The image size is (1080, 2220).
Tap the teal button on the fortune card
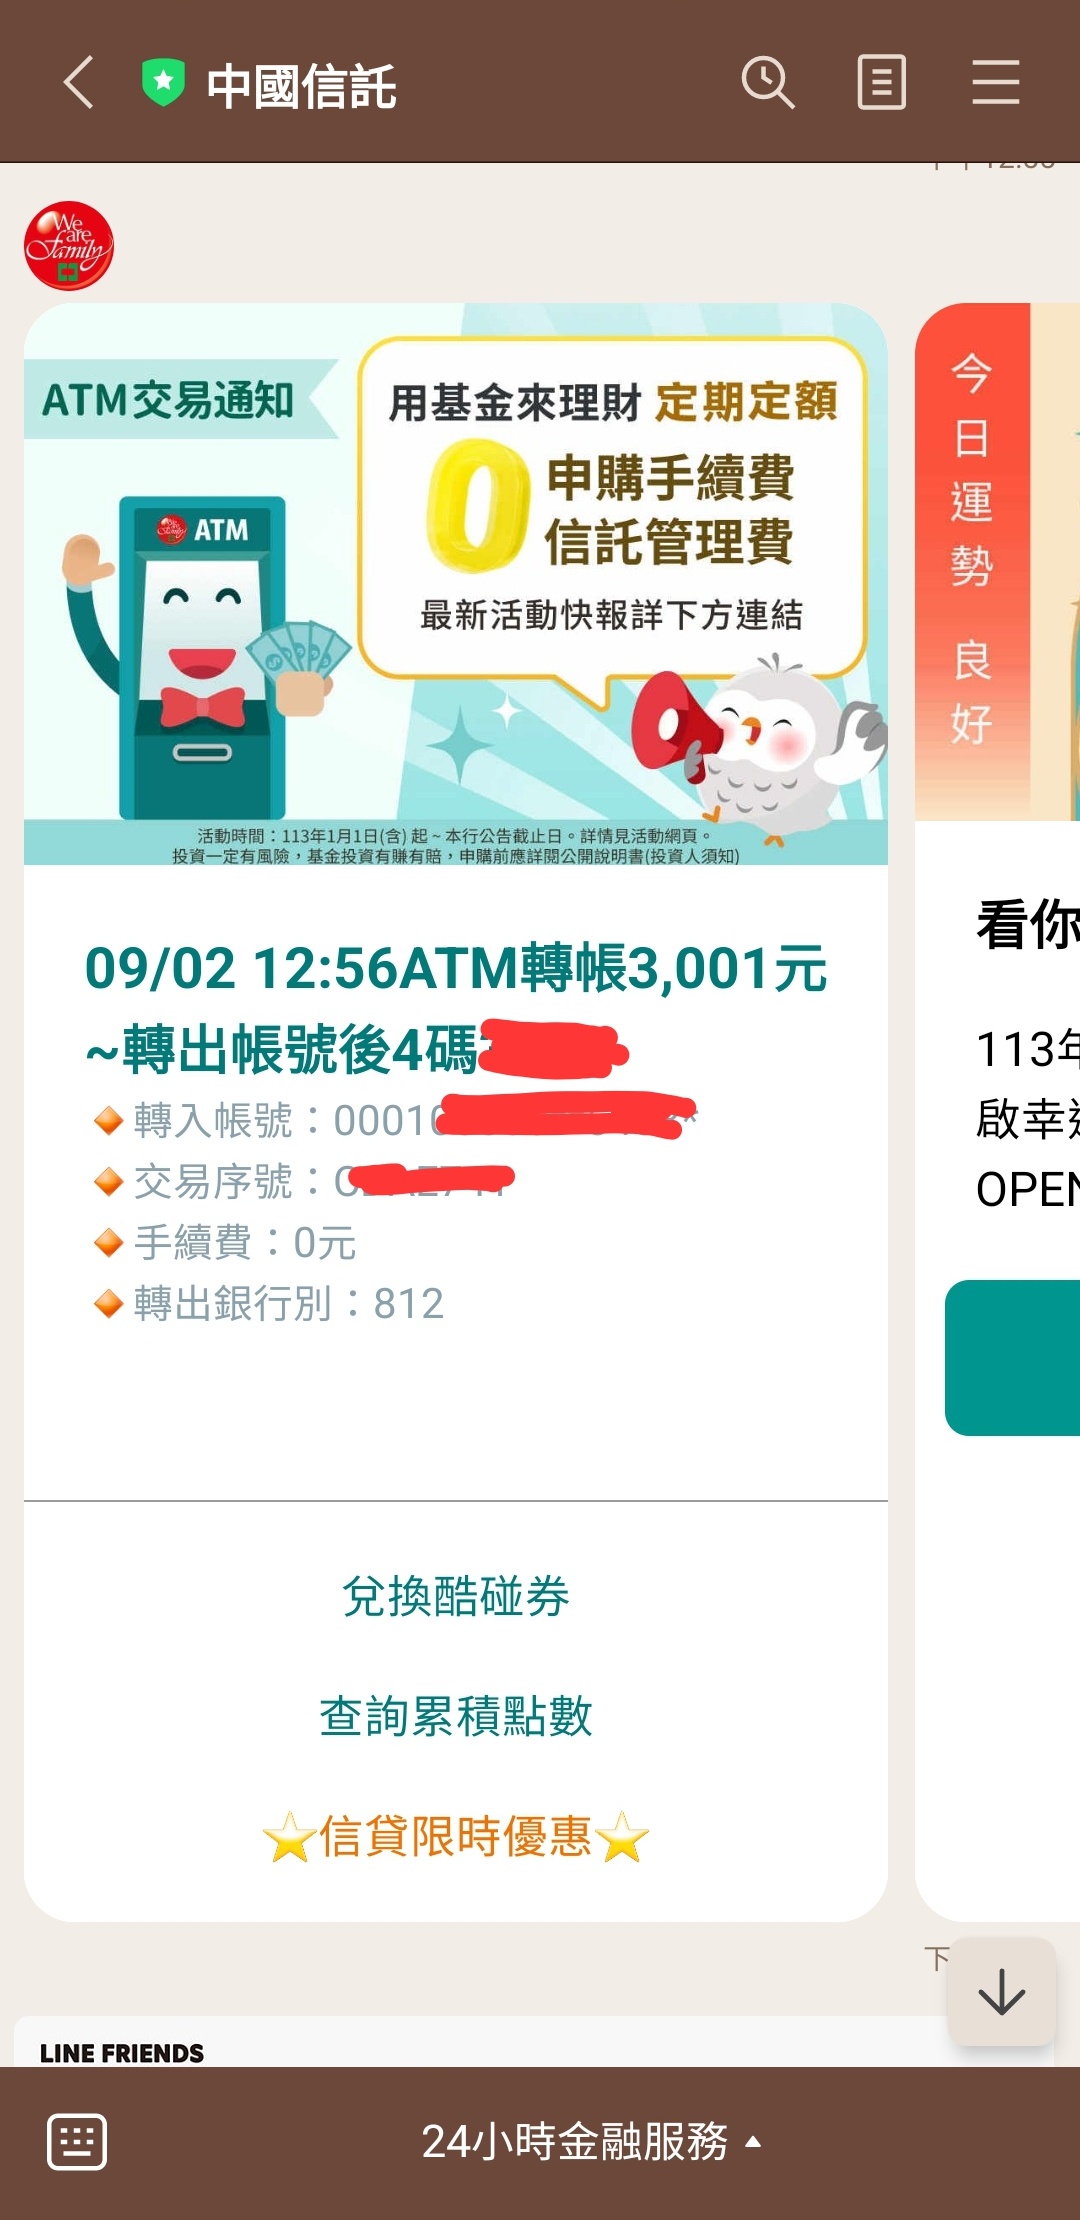(1012, 1358)
